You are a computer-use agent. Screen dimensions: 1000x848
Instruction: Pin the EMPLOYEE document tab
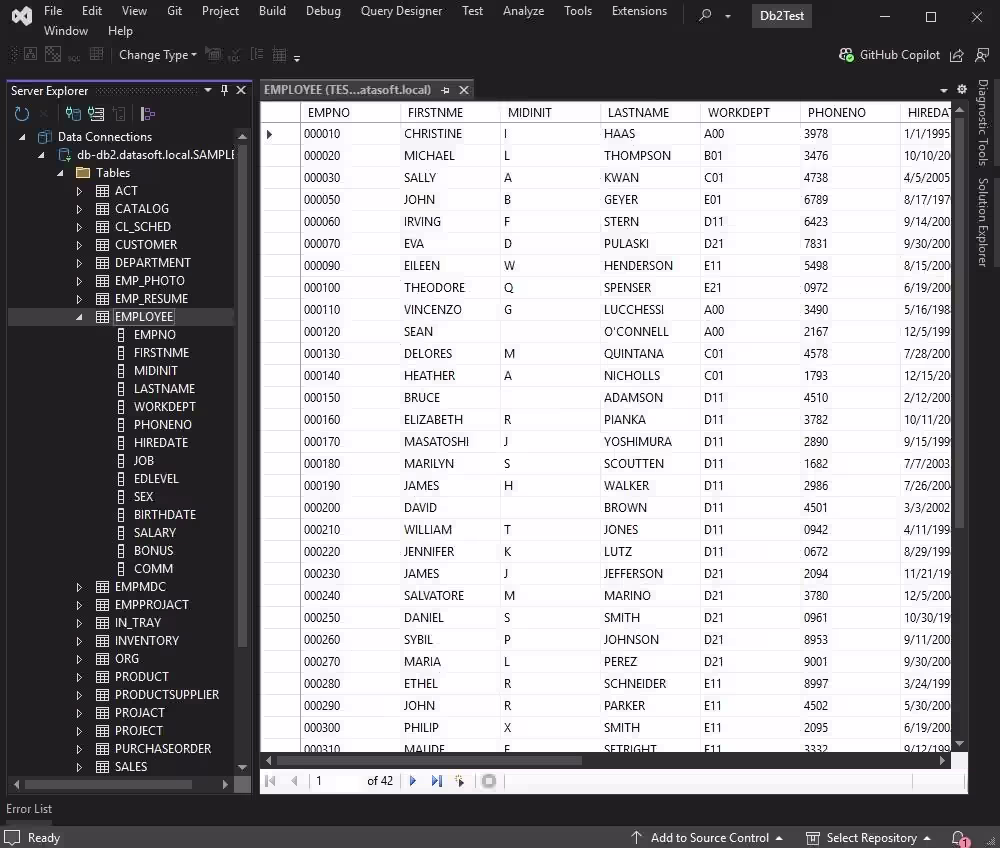point(445,90)
